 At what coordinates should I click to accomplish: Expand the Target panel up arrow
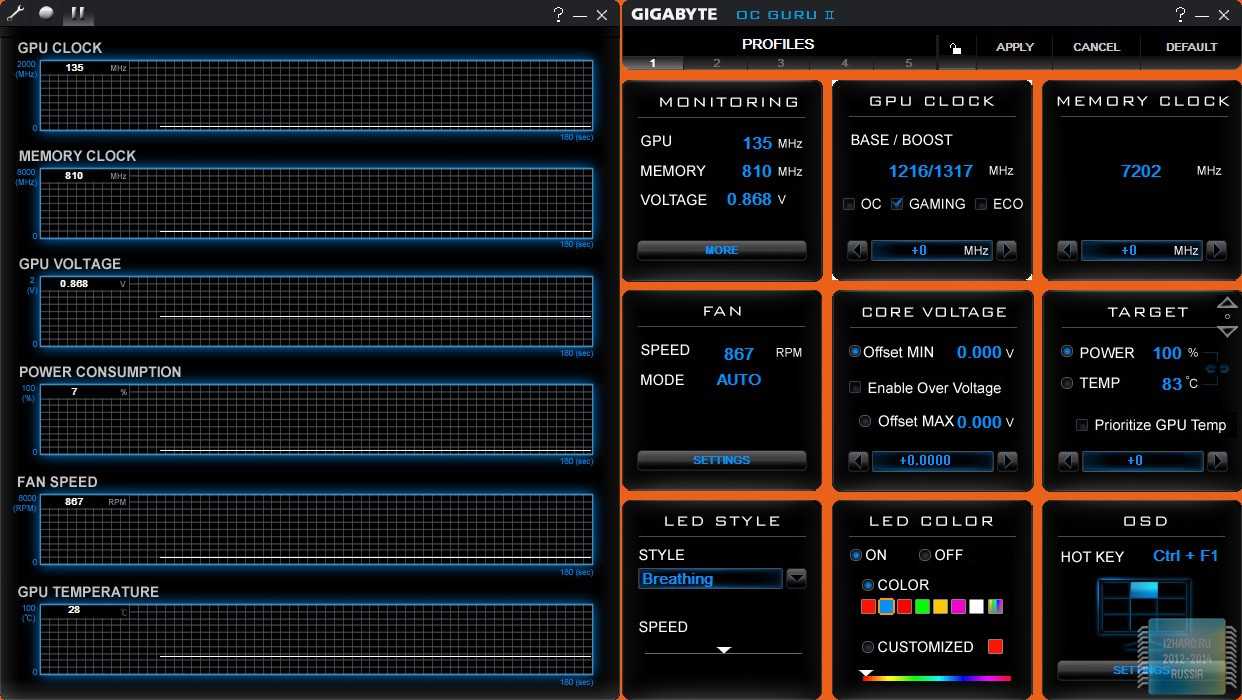coord(1227,302)
